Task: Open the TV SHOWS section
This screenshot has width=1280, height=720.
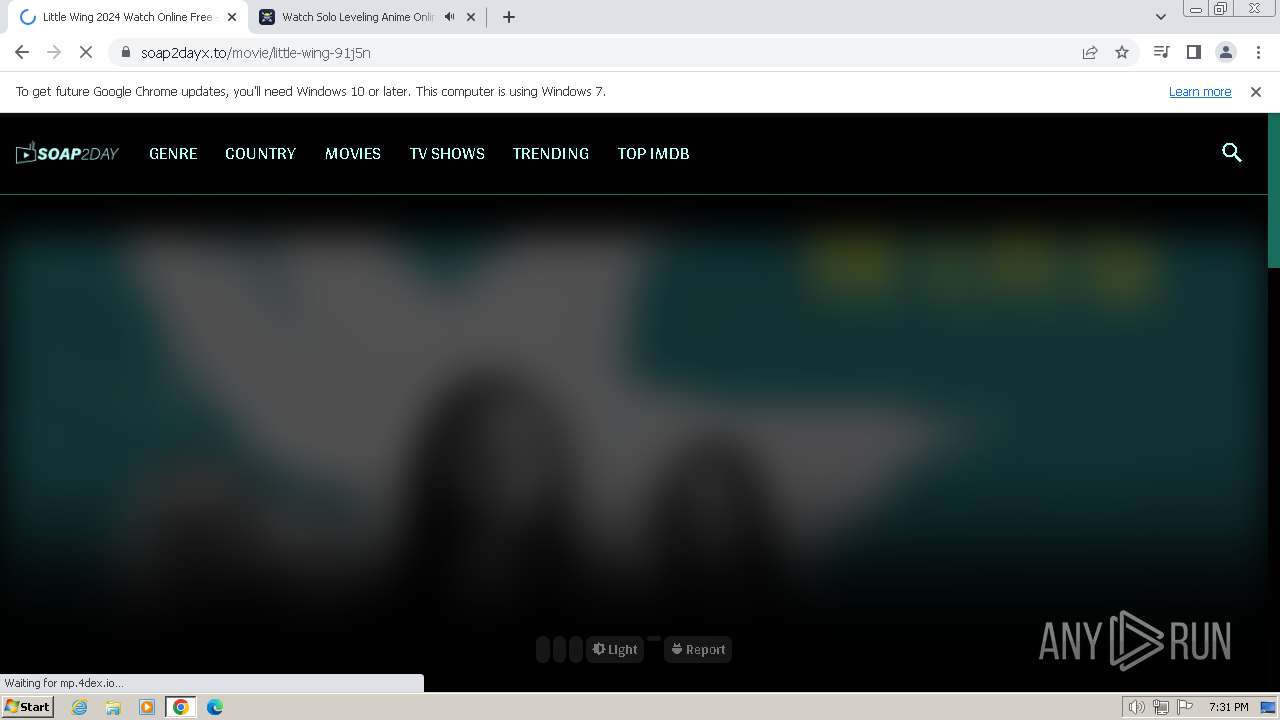Action: pos(447,153)
